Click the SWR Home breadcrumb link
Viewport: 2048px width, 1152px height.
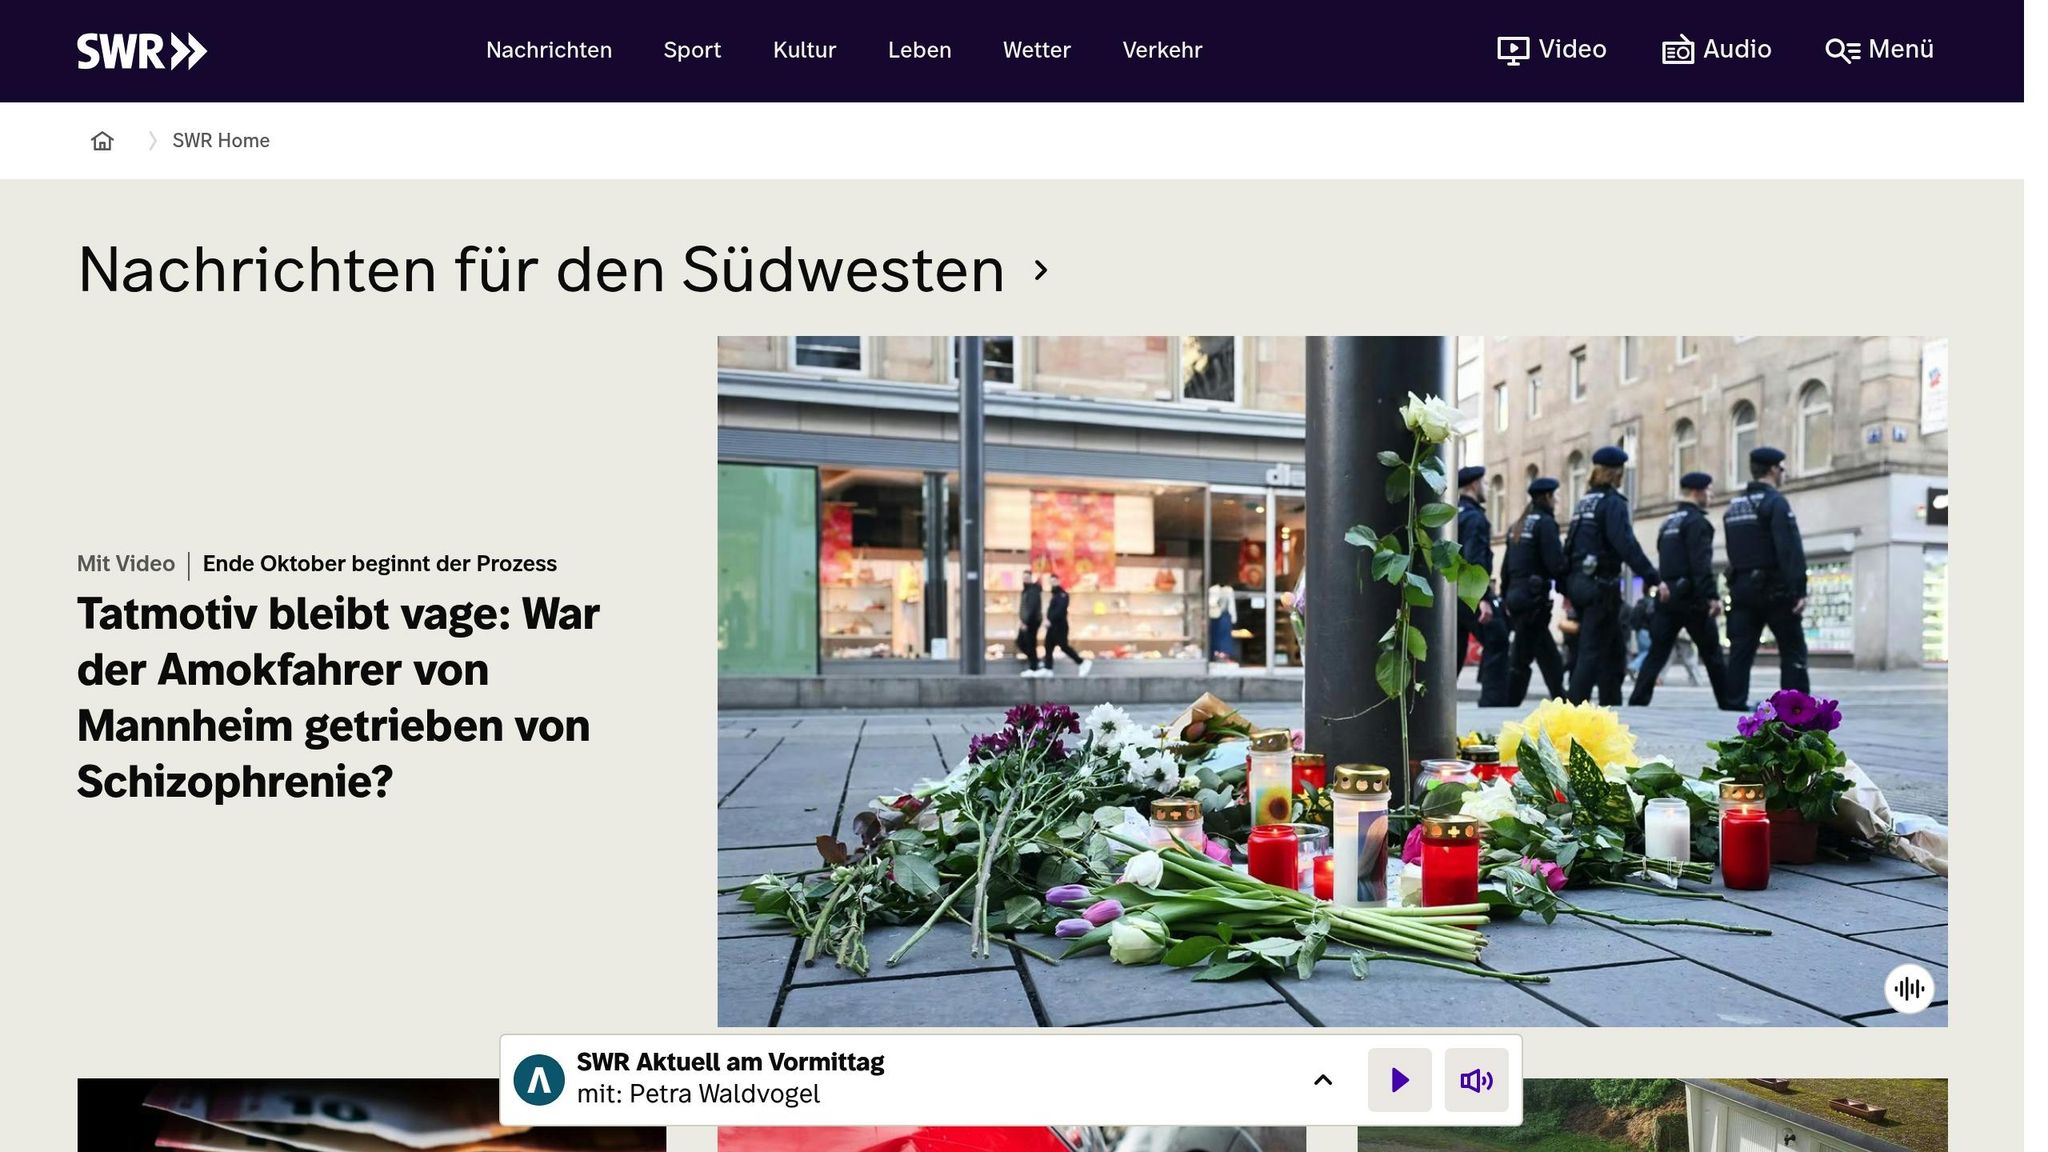221,141
